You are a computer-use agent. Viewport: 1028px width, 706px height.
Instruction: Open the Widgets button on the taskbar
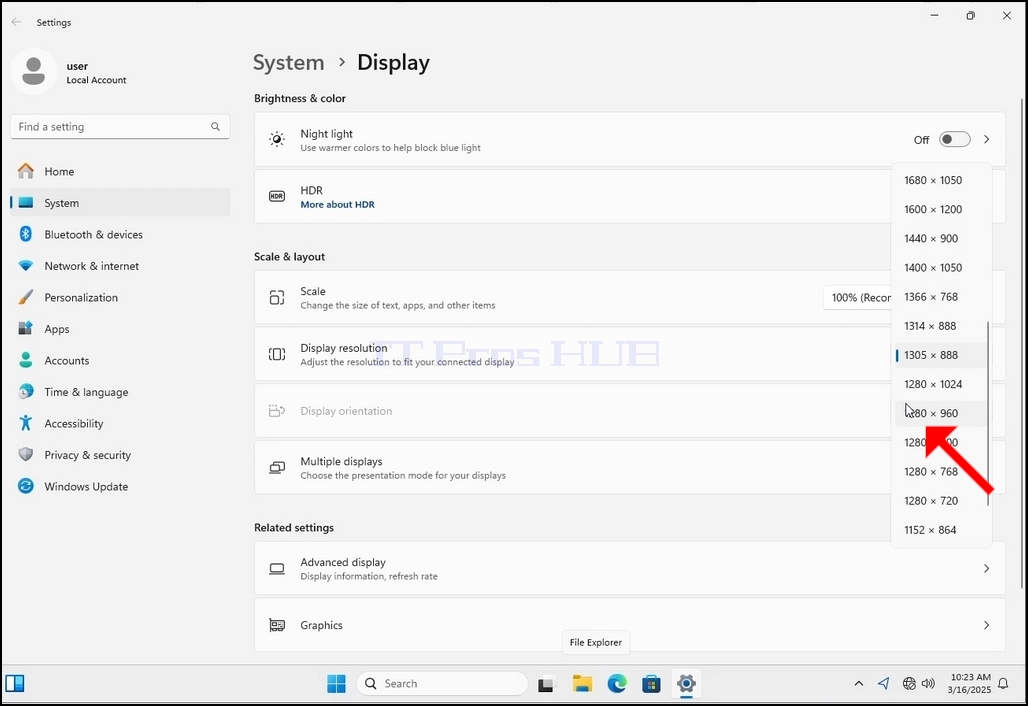click(14, 684)
